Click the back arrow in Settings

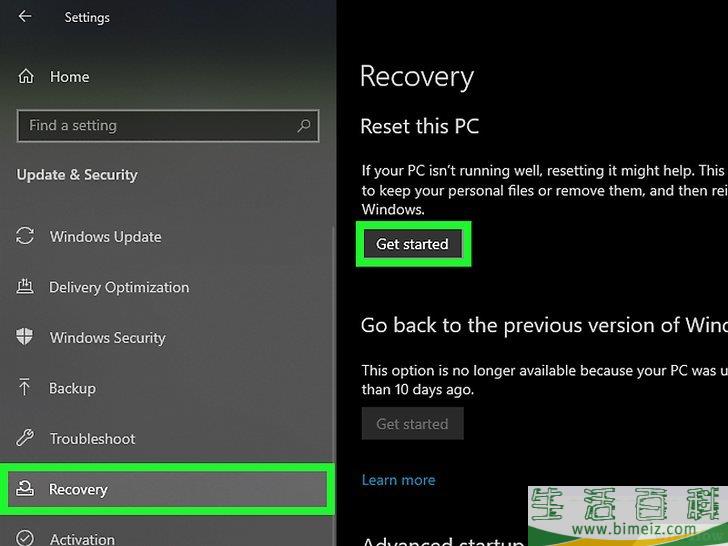pyautogui.click(x=25, y=17)
